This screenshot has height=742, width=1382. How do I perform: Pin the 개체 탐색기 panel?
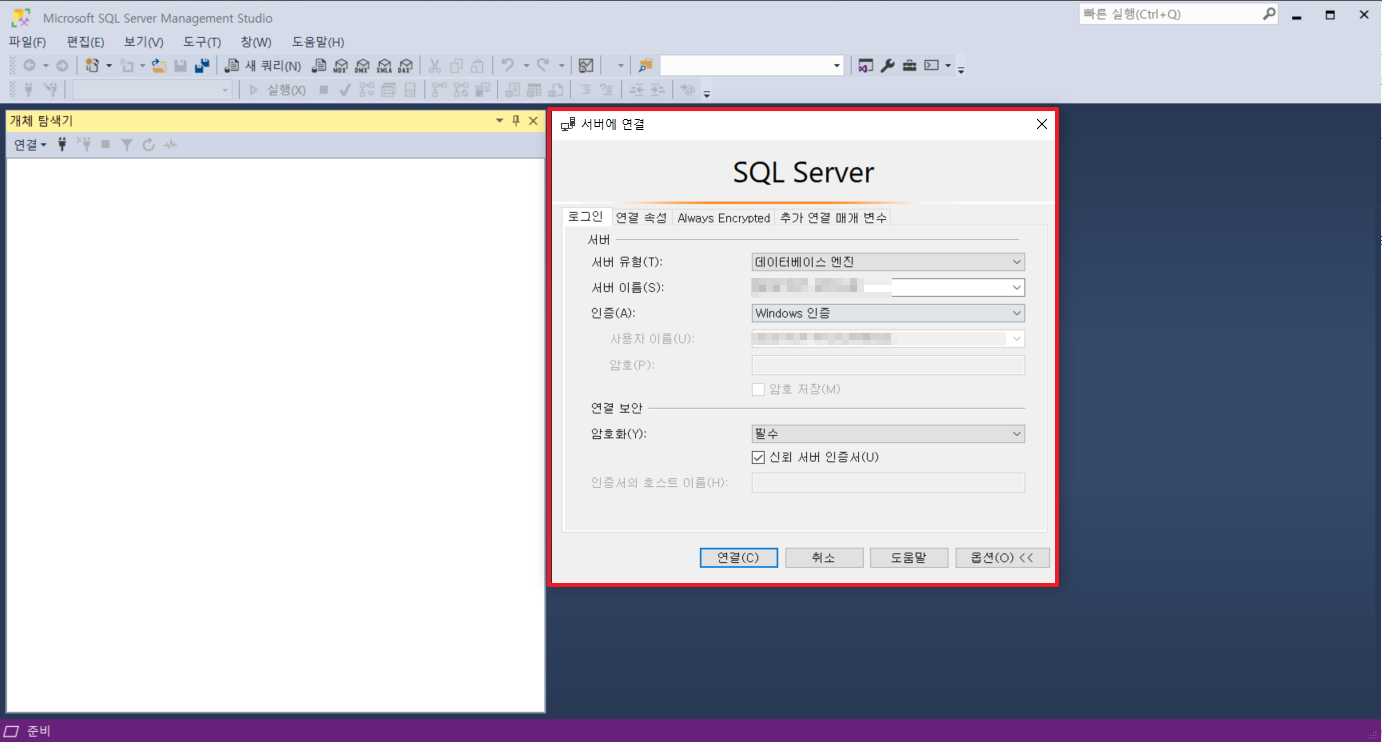pos(516,121)
